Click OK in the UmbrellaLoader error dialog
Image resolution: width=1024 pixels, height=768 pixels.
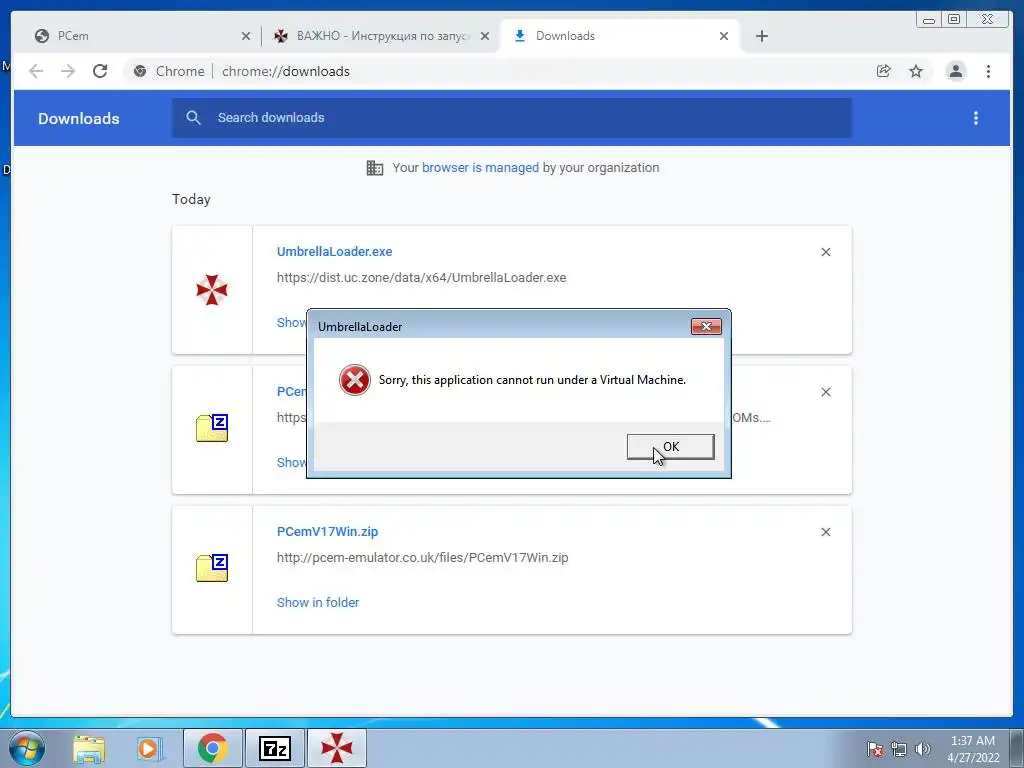[x=670, y=447]
